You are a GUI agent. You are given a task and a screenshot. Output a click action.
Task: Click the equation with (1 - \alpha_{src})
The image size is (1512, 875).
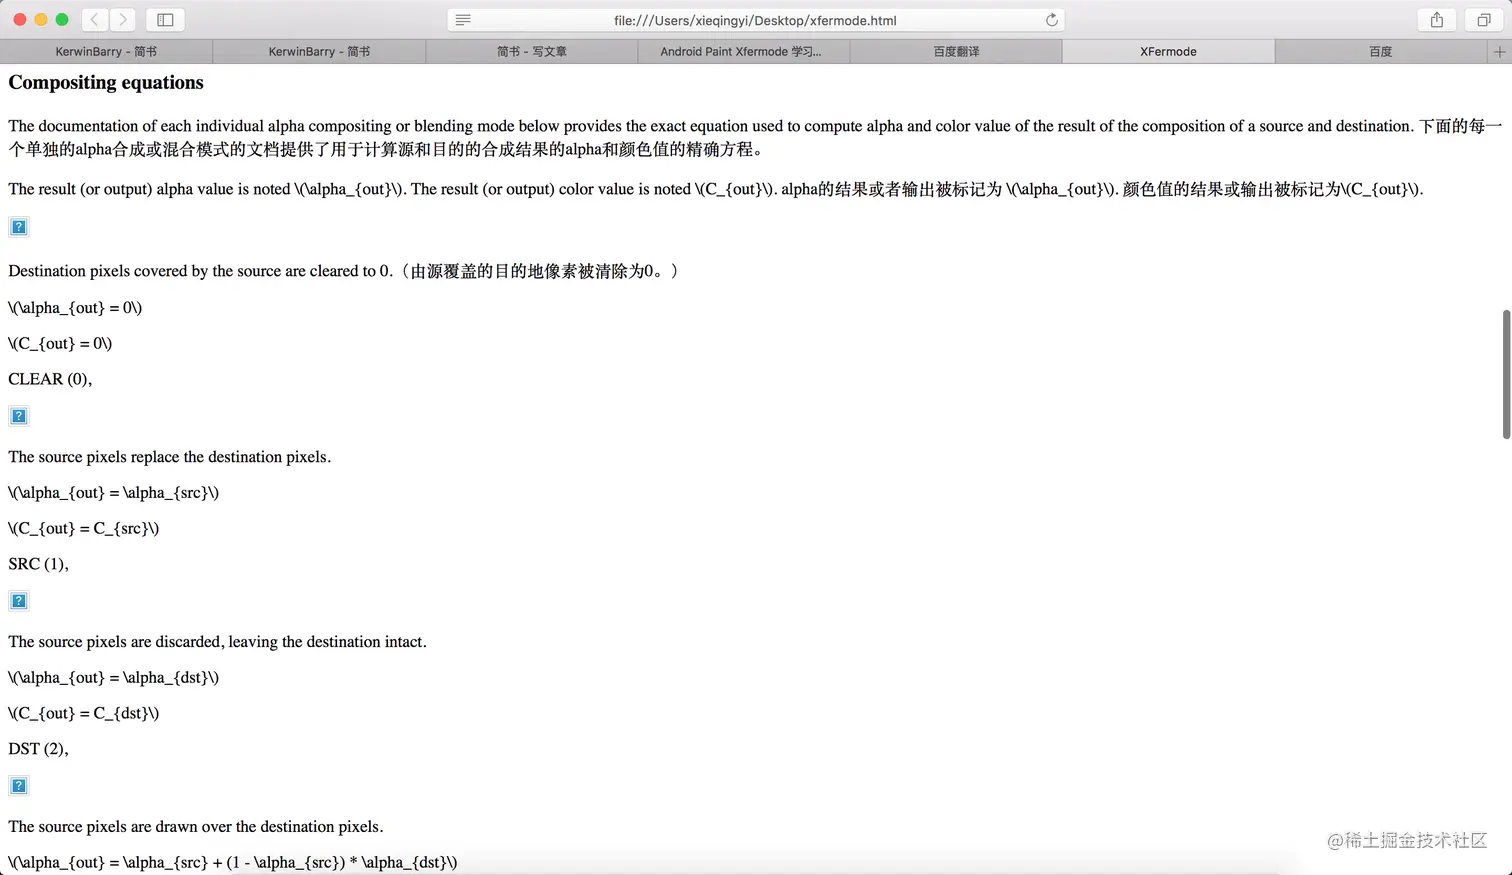pyautogui.click(x=233, y=863)
